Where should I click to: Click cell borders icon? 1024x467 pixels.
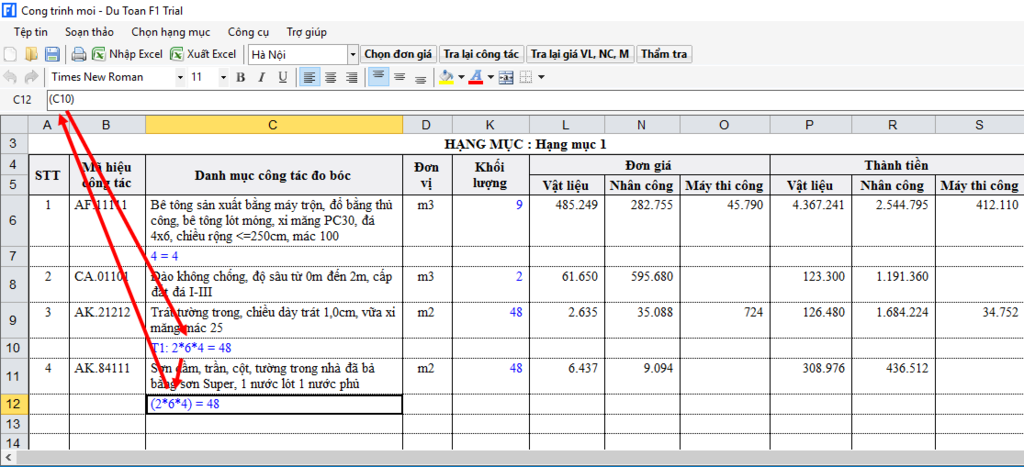[x=526, y=78]
